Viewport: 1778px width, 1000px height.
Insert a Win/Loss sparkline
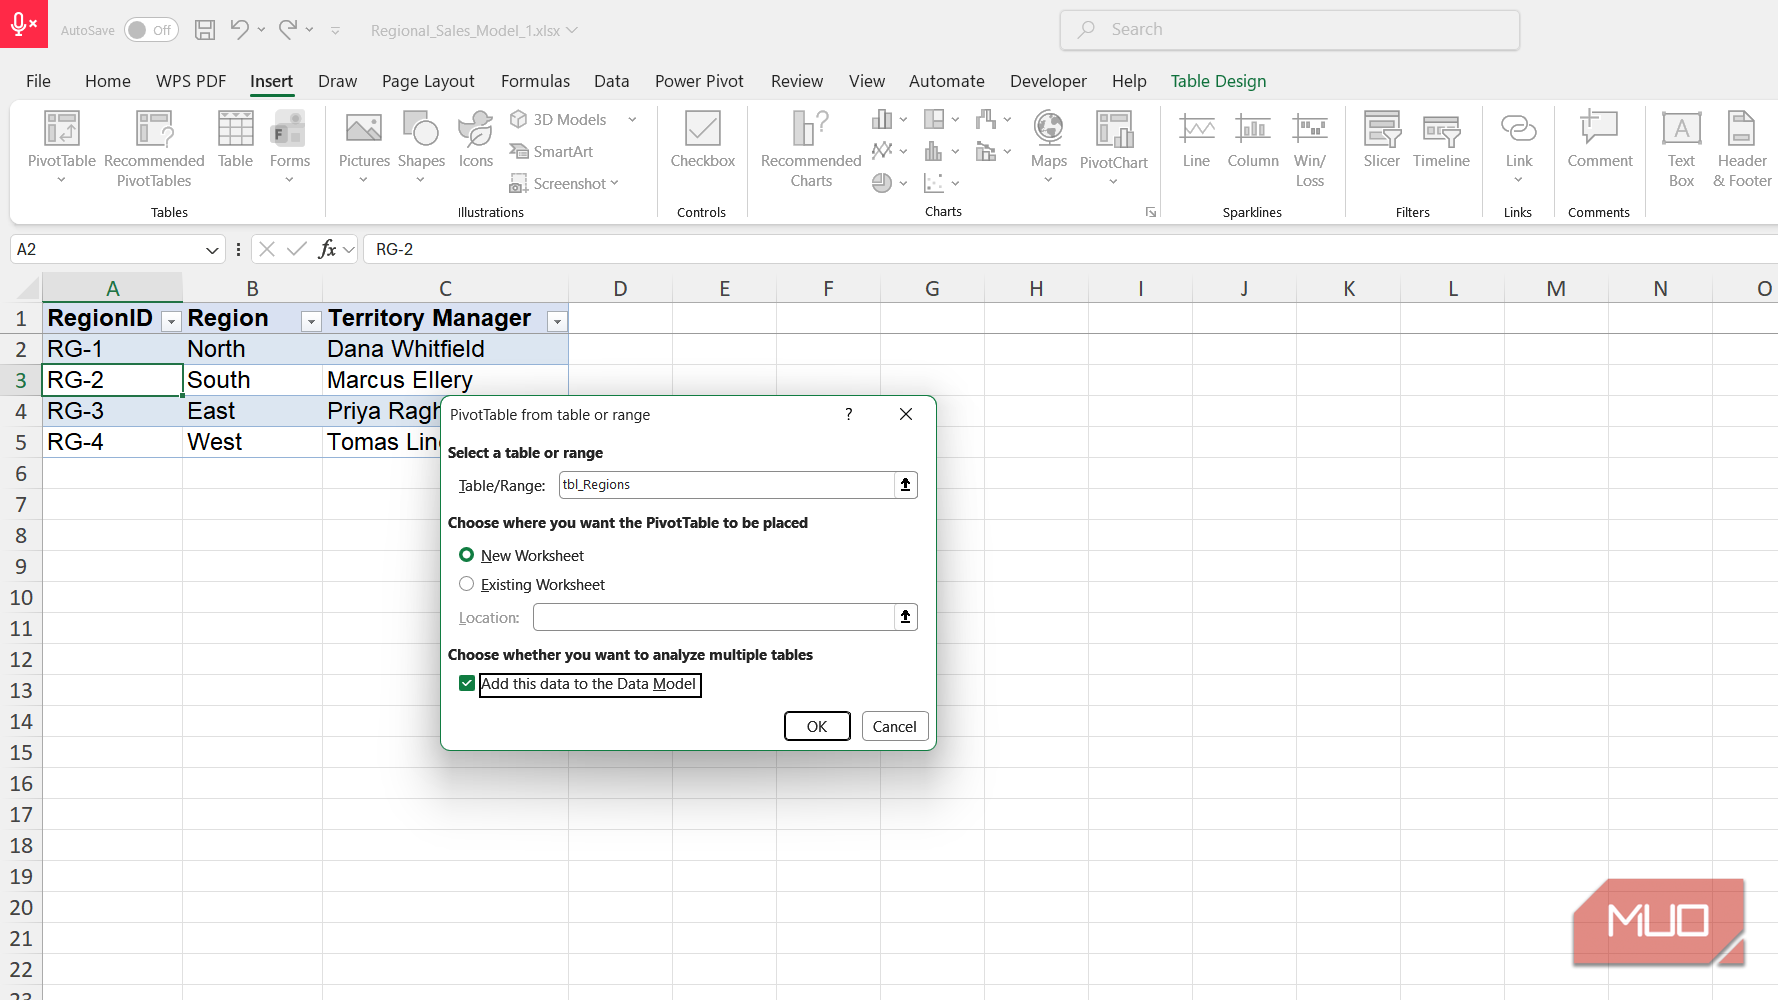[x=1309, y=148]
